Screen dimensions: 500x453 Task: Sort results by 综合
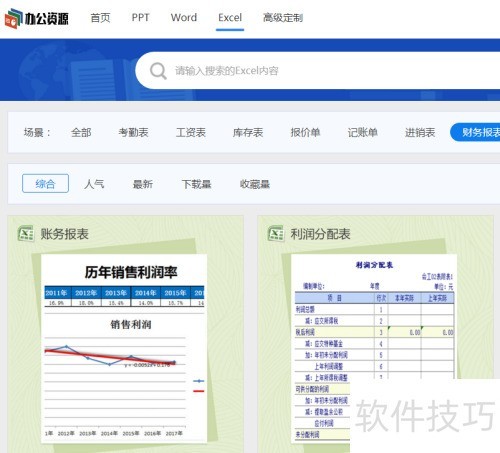click(x=45, y=183)
